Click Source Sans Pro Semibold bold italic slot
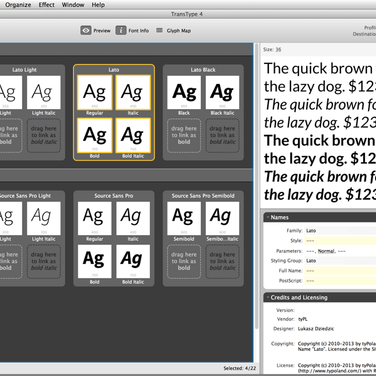Image resolution: width=376 pixels, height=376 pixels. coord(222,261)
